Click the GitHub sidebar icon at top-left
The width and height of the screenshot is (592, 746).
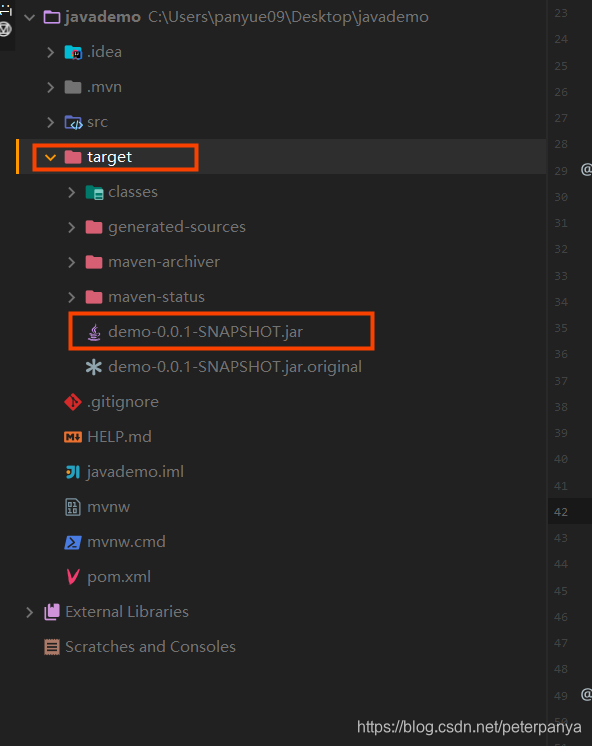(x=5, y=29)
